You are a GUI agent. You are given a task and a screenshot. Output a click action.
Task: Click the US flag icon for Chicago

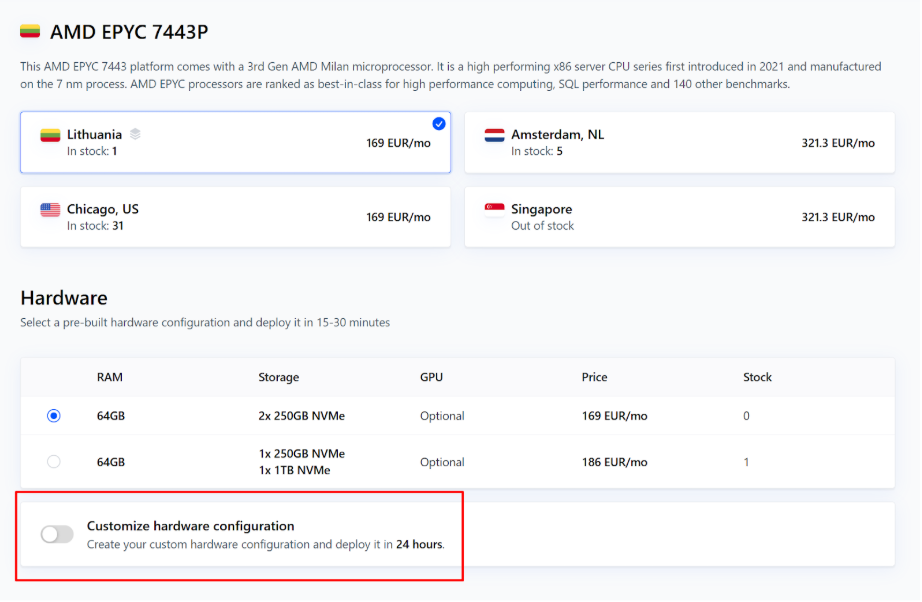pyautogui.click(x=50, y=210)
